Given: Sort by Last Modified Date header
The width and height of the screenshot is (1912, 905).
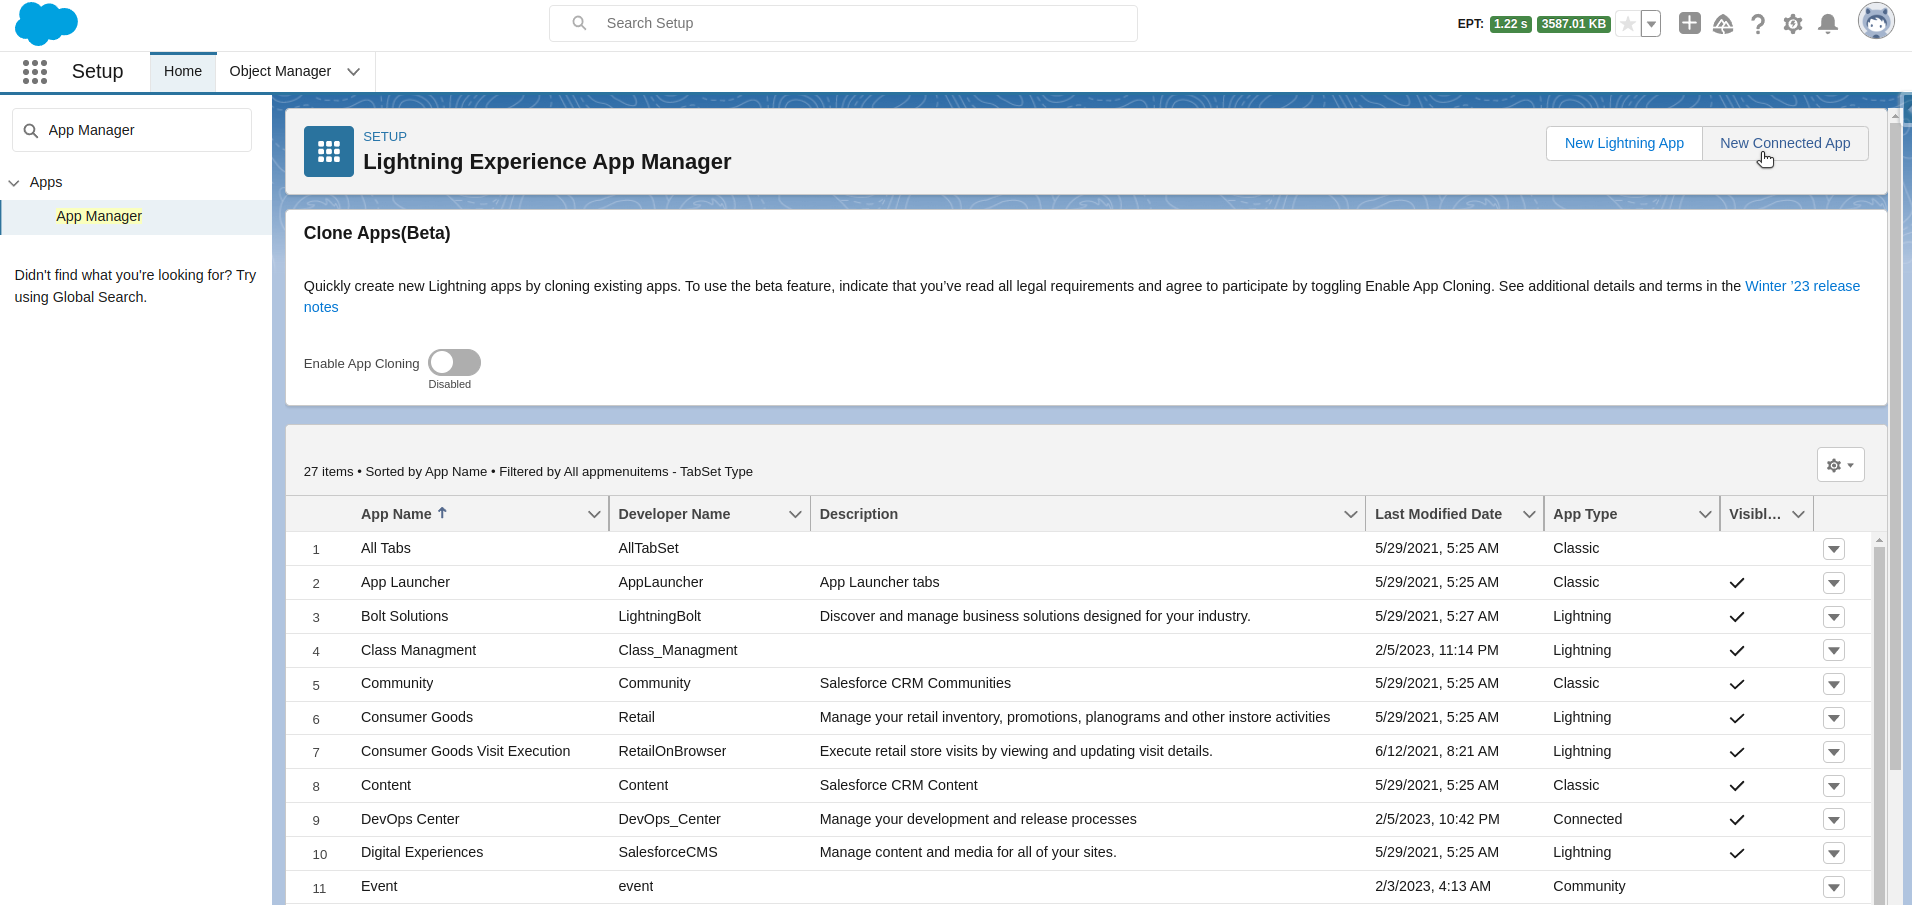Looking at the screenshot, I should pyautogui.click(x=1438, y=514).
